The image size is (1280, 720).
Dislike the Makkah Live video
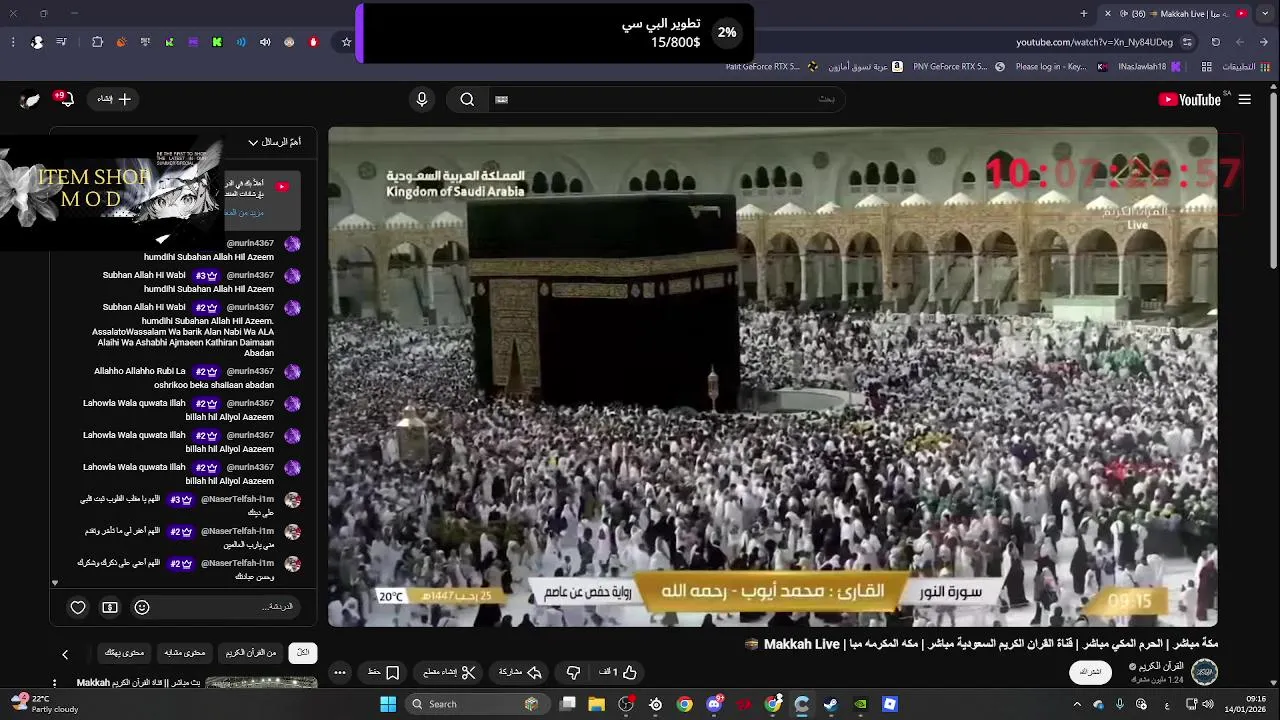[x=573, y=673]
